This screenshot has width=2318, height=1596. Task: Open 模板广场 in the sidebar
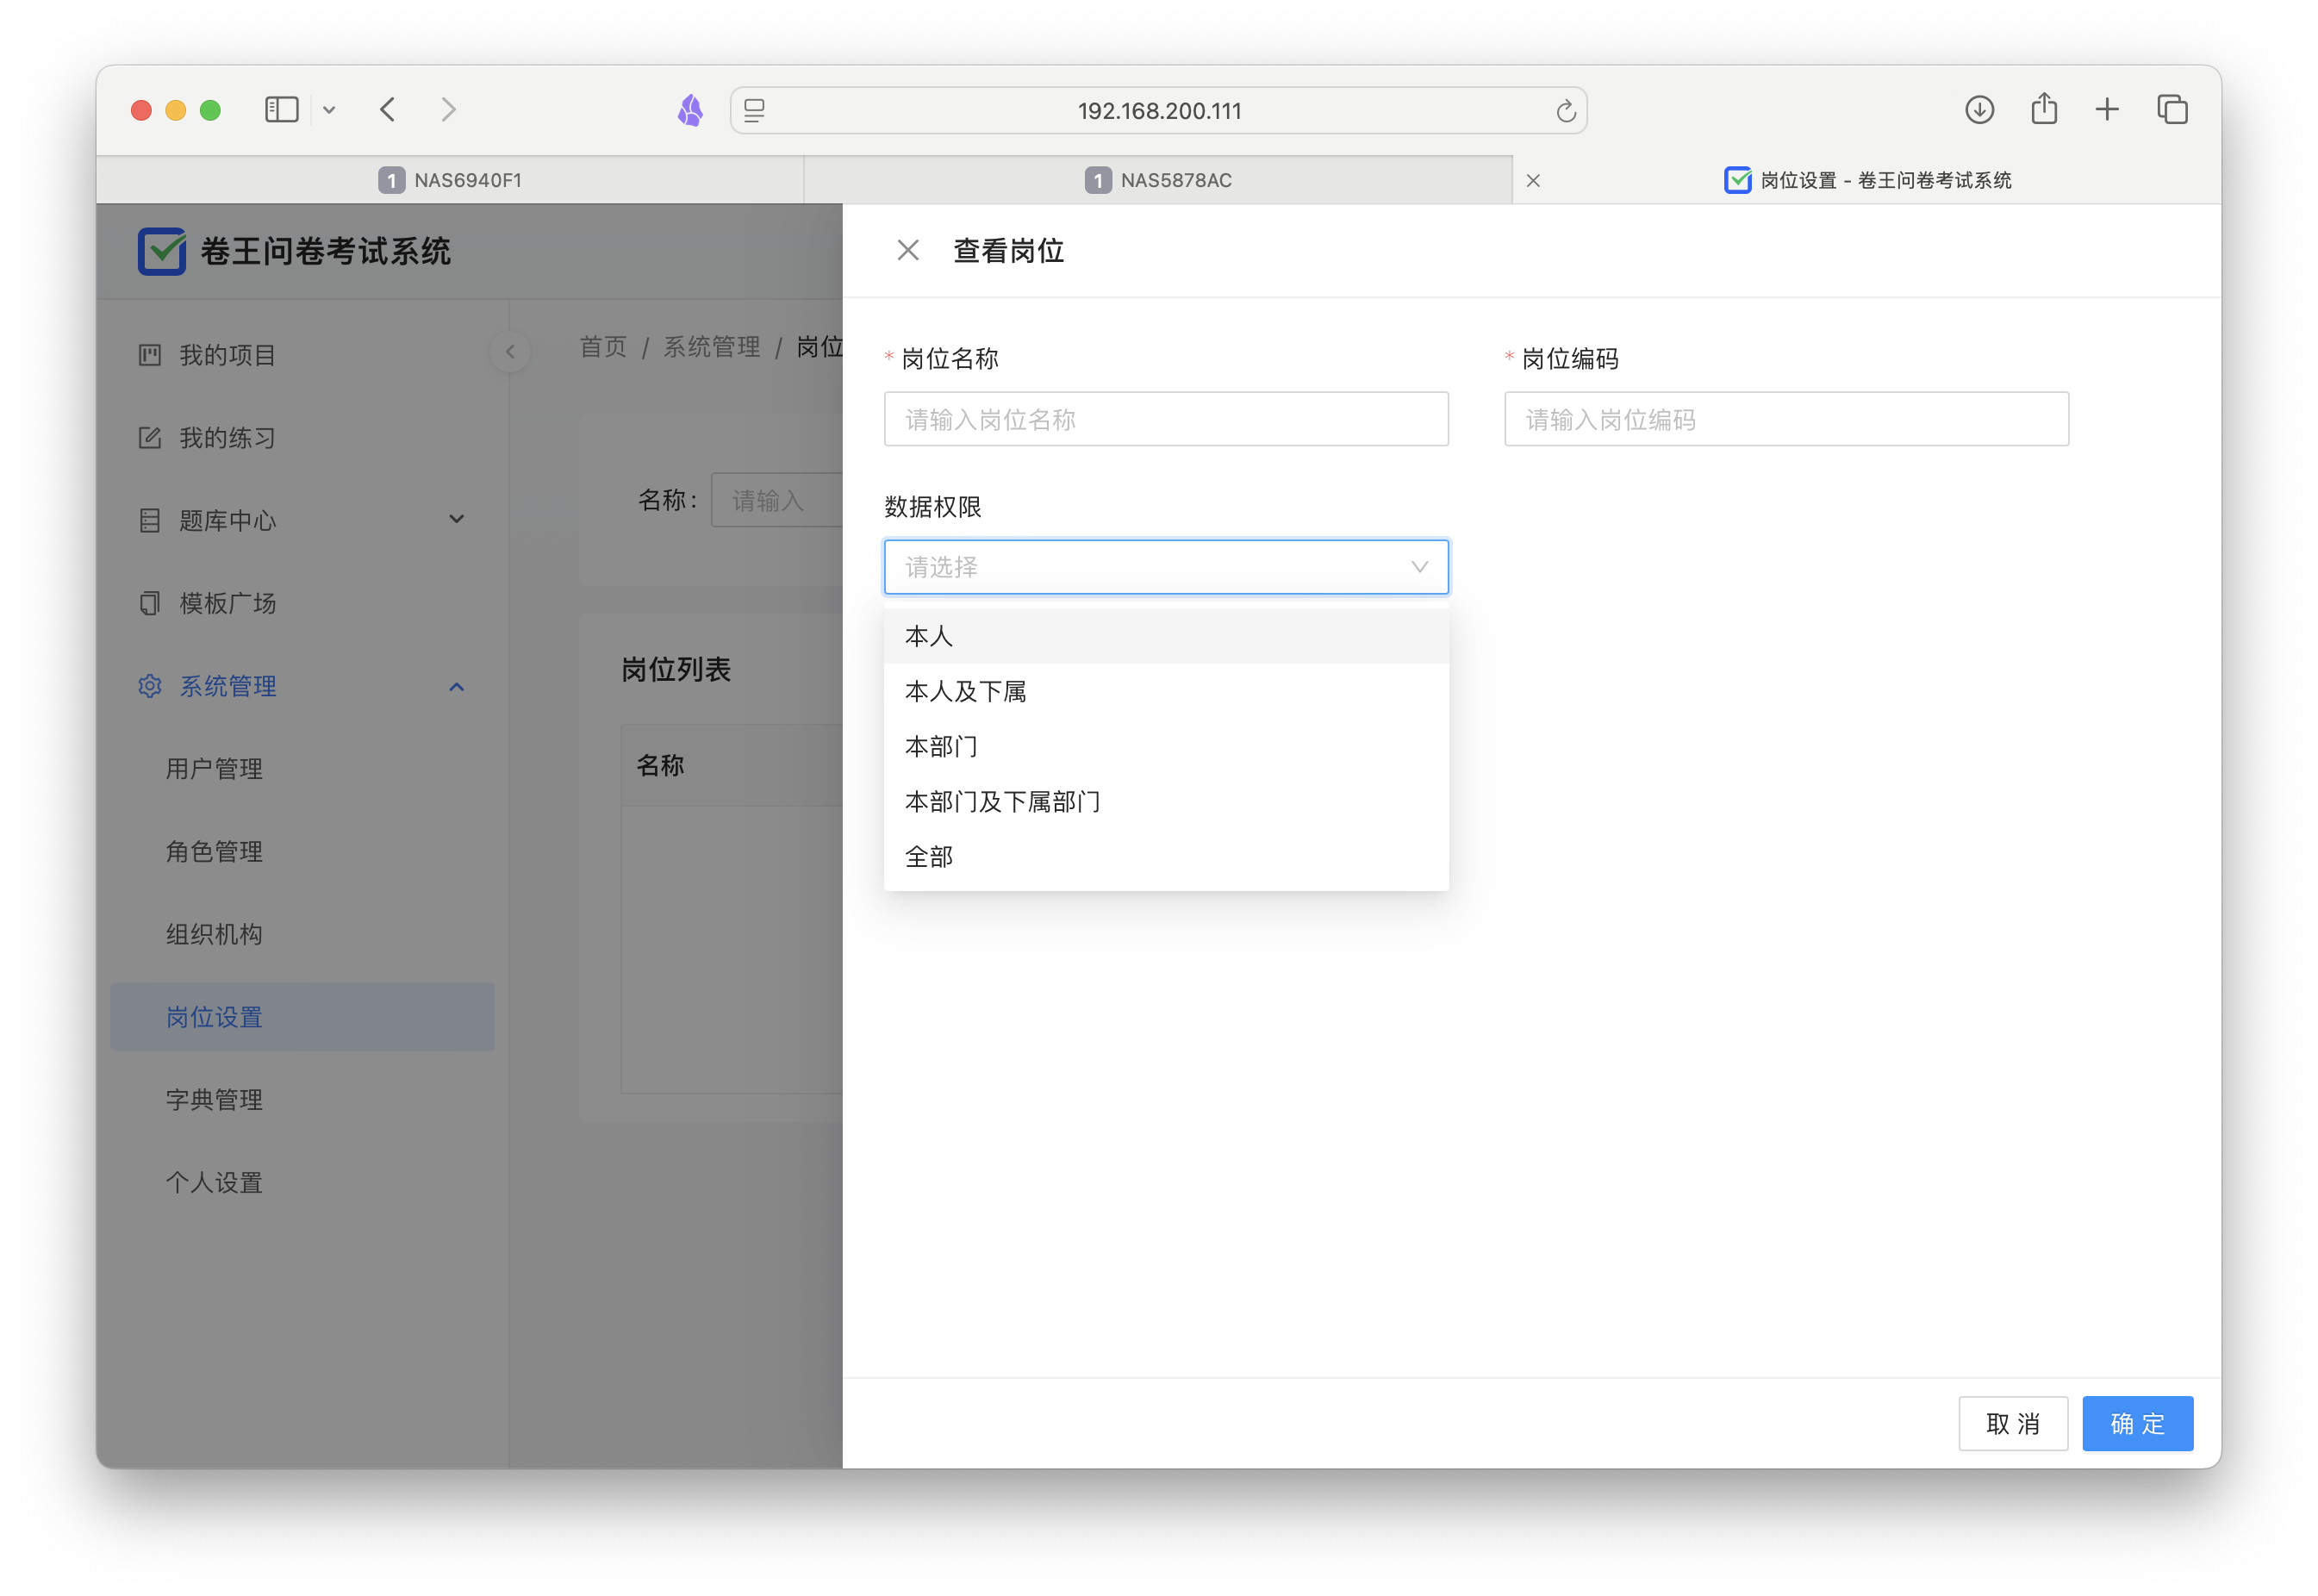[x=302, y=603]
